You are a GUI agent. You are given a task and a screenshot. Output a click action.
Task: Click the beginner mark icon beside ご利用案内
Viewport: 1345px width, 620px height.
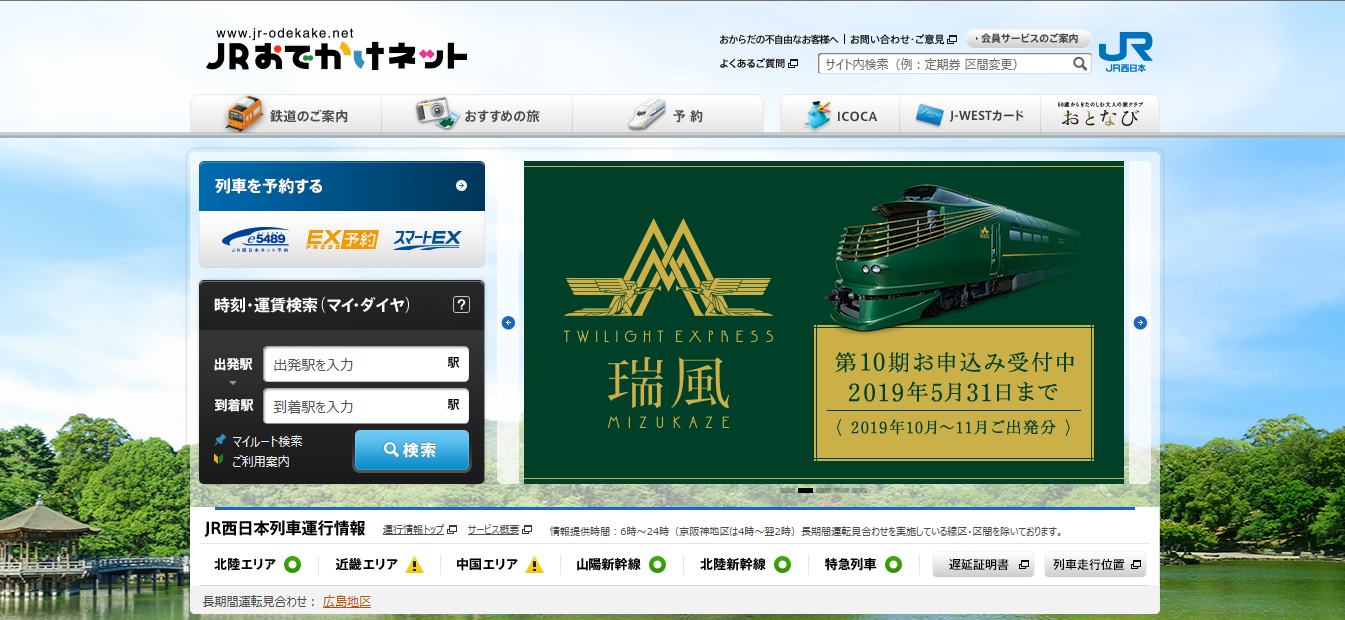click(220, 461)
